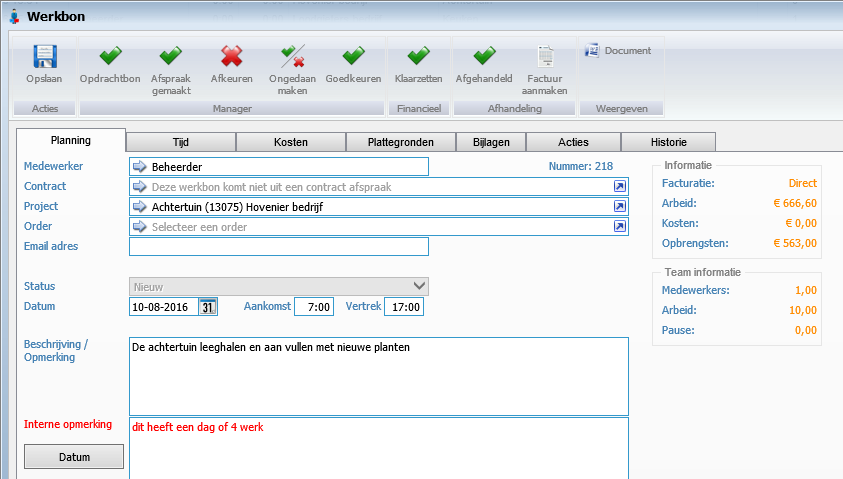Click the Afkeuren red cross icon
The image size is (843, 479).
(x=231, y=57)
